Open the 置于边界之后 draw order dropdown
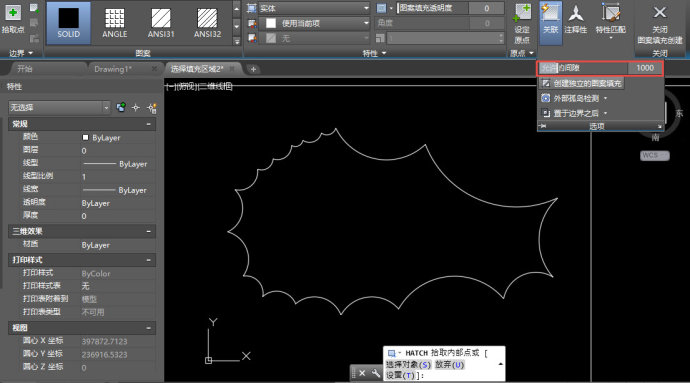The image size is (690, 383). coord(574,113)
